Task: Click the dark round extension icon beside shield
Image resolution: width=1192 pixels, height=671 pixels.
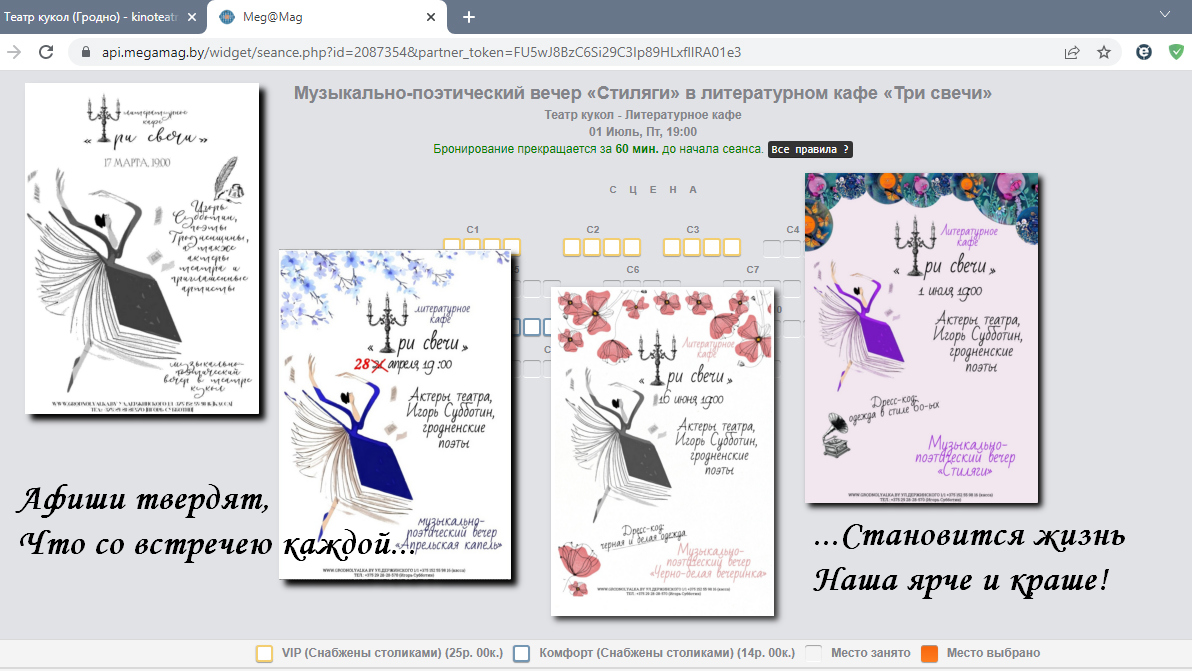Action: pos(1144,52)
